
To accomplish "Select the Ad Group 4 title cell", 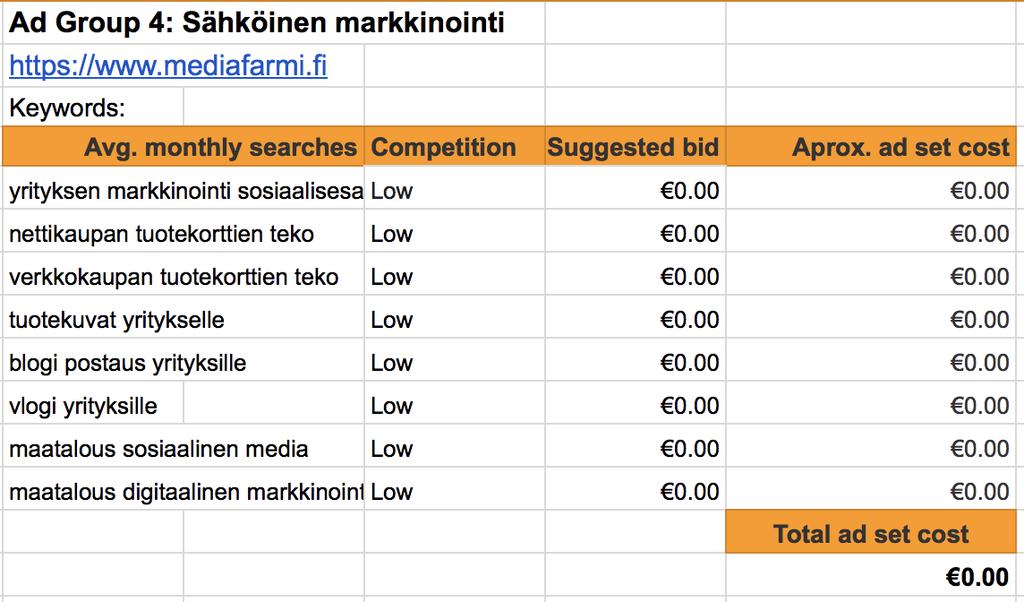I will click(x=274, y=23).
